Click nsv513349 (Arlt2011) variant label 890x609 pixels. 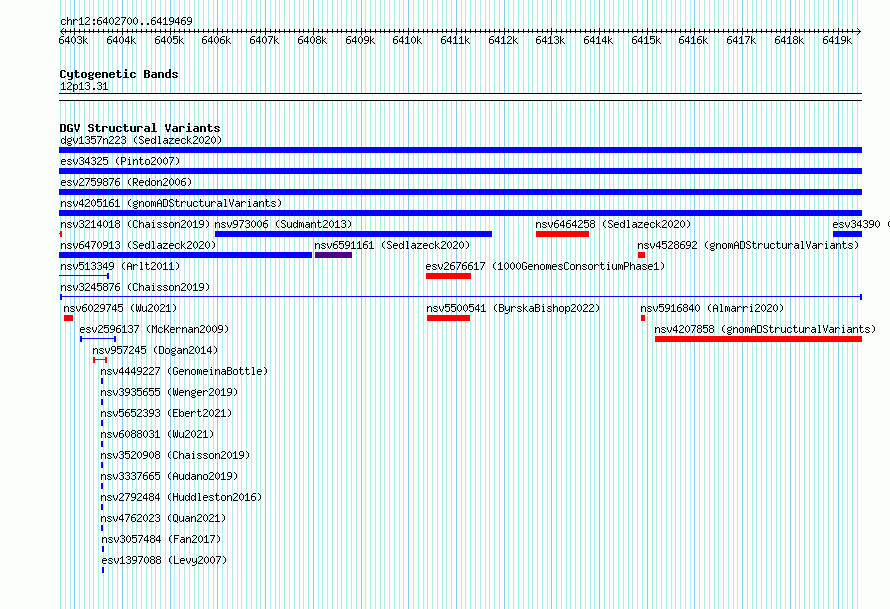[120, 266]
